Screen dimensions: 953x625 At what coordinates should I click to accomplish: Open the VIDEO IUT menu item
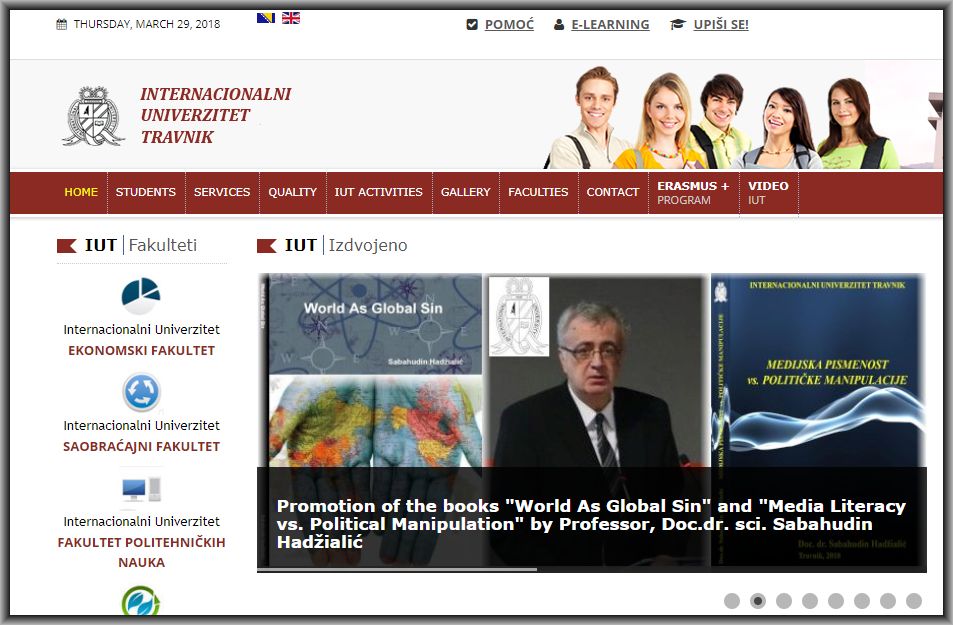(768, 193)
